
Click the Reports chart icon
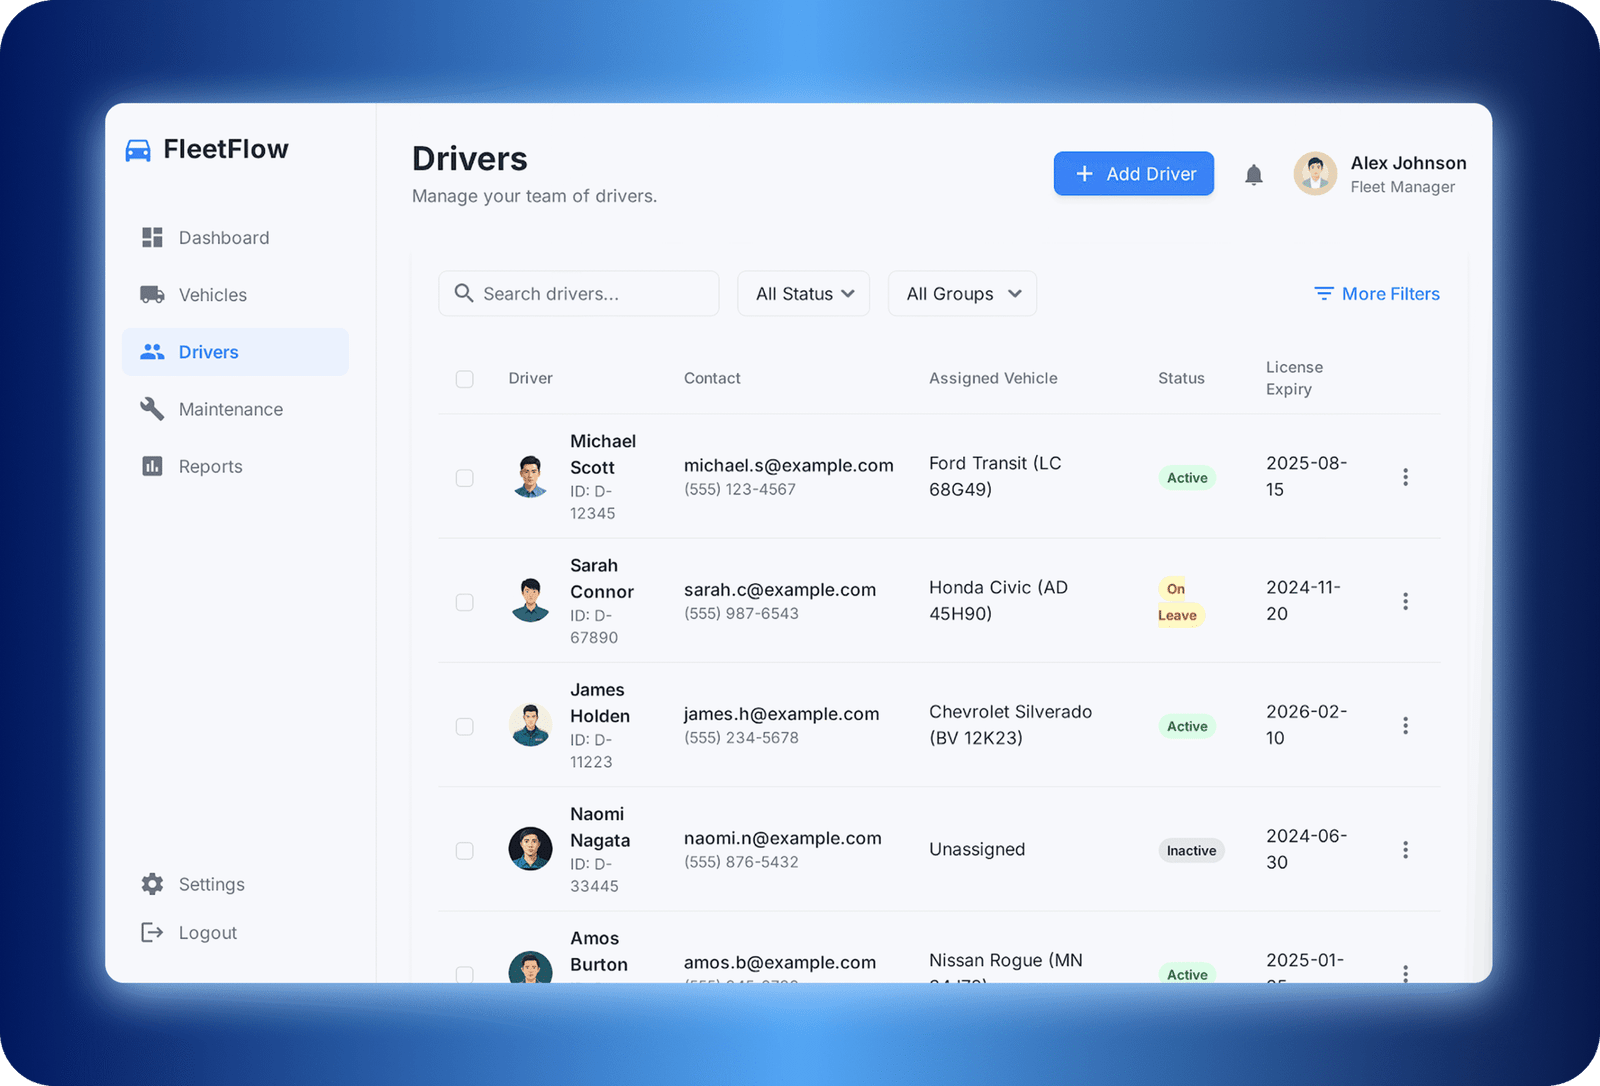[x=152, y=466]
